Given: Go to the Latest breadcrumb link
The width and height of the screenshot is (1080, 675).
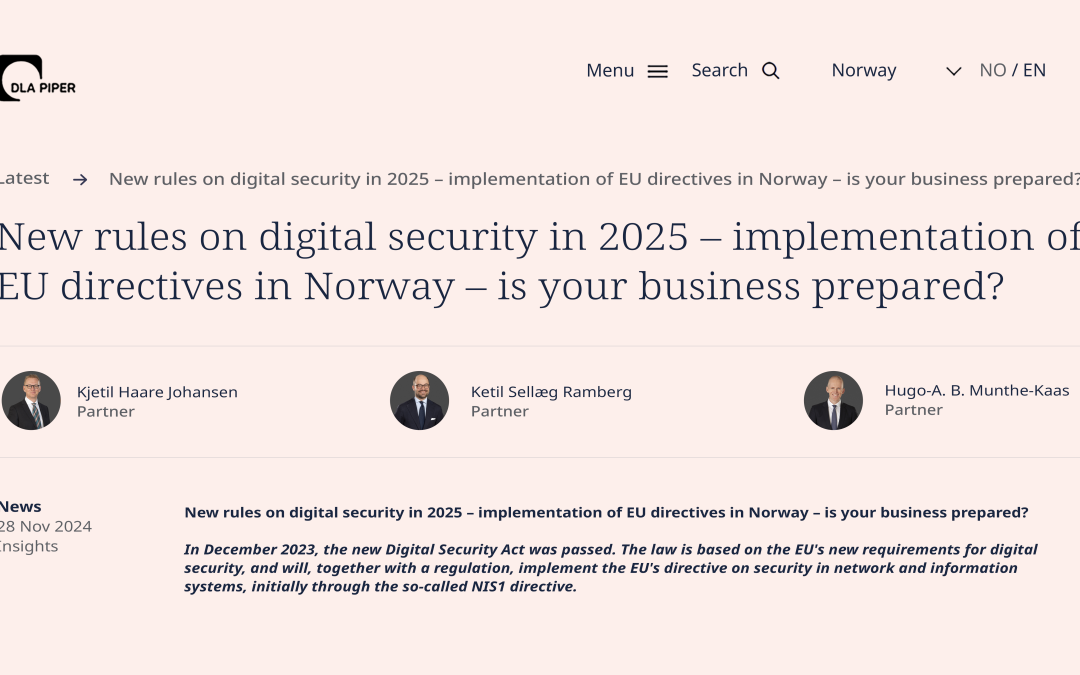Looking at the screenshot, I should coord(24,178).
